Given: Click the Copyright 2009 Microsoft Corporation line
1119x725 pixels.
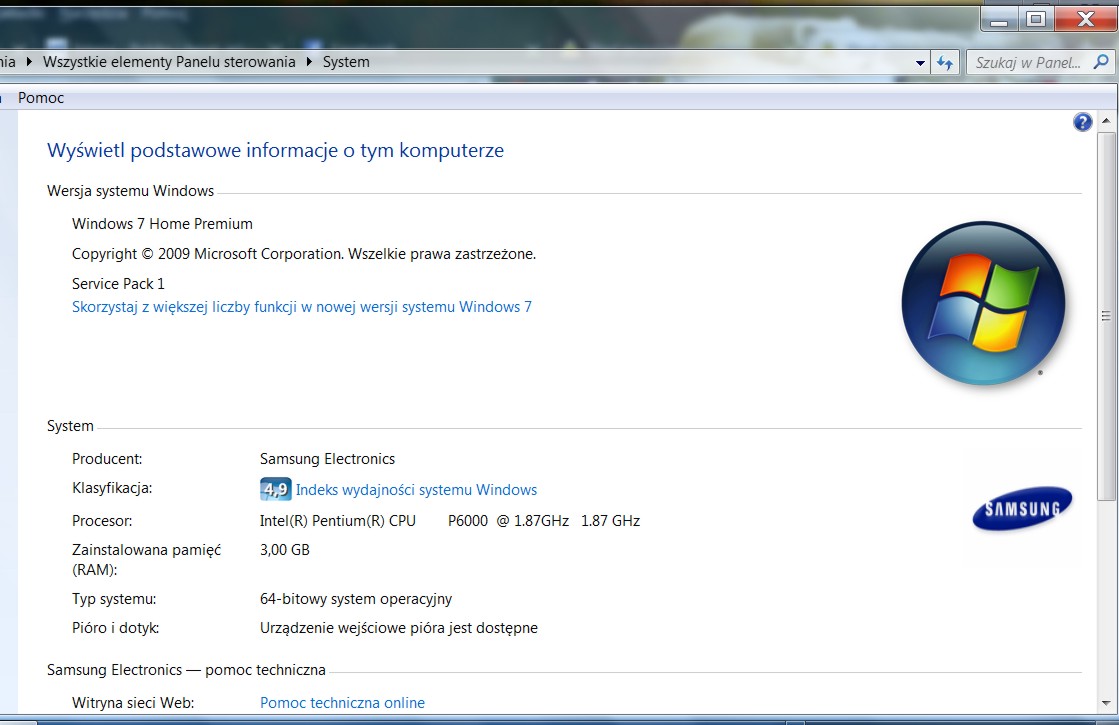Looking at the screenshot, I should point(303,253).
